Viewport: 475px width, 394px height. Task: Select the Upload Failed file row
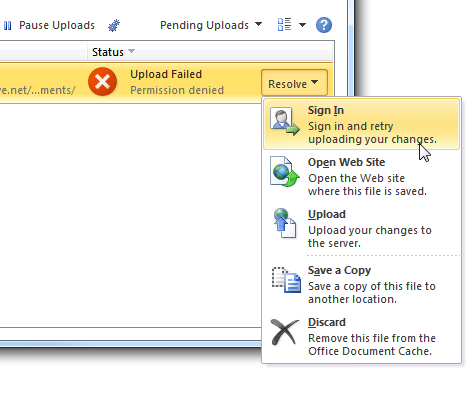click(166, 83)
